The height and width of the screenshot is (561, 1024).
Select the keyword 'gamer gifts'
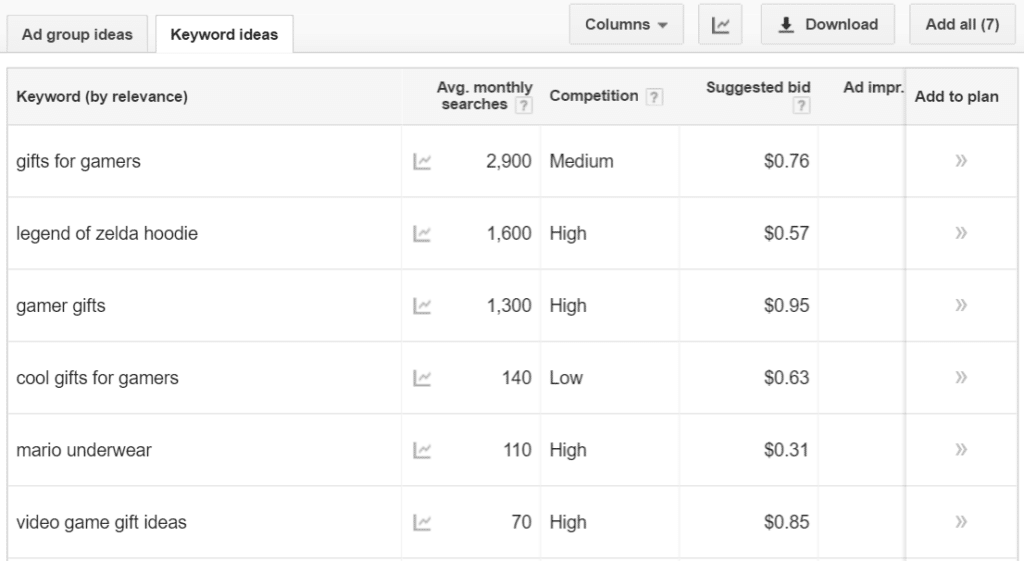(61, 306)
